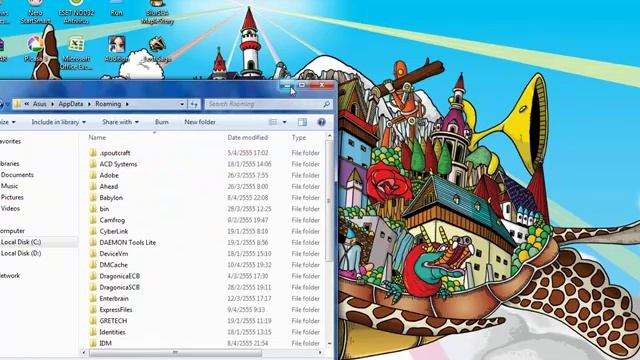Screen dimensions: 640x360
Task: Expand arrow after AppData in path
Action: (x=89, y=104)
